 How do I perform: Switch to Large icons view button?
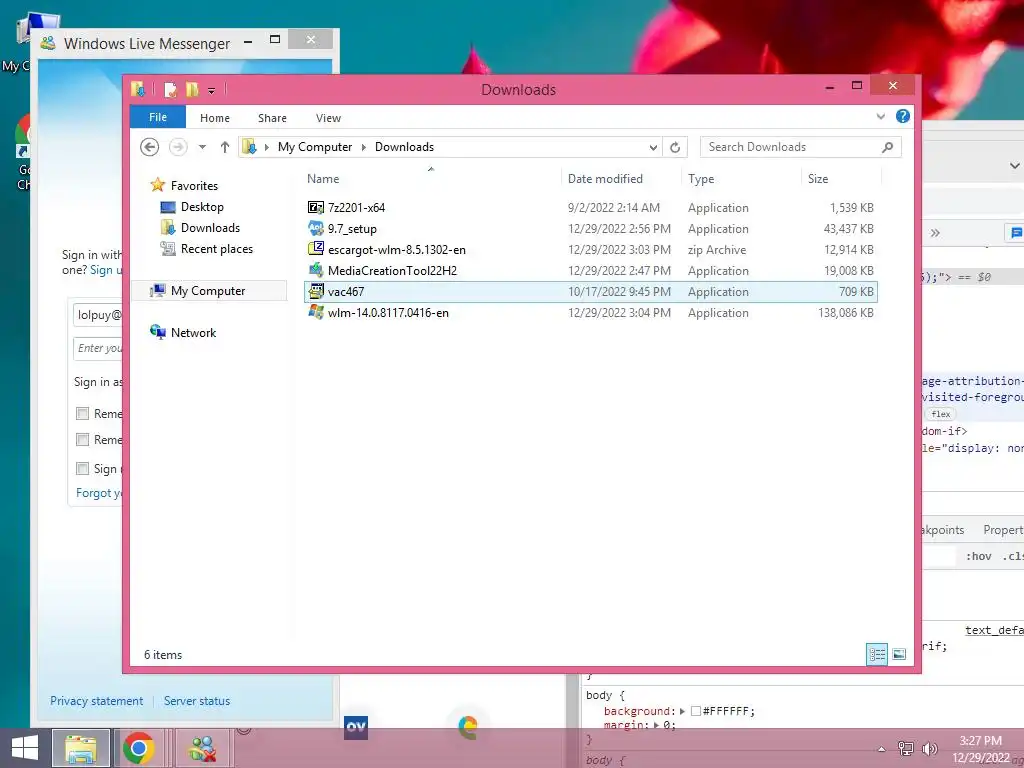coord(899,654)
